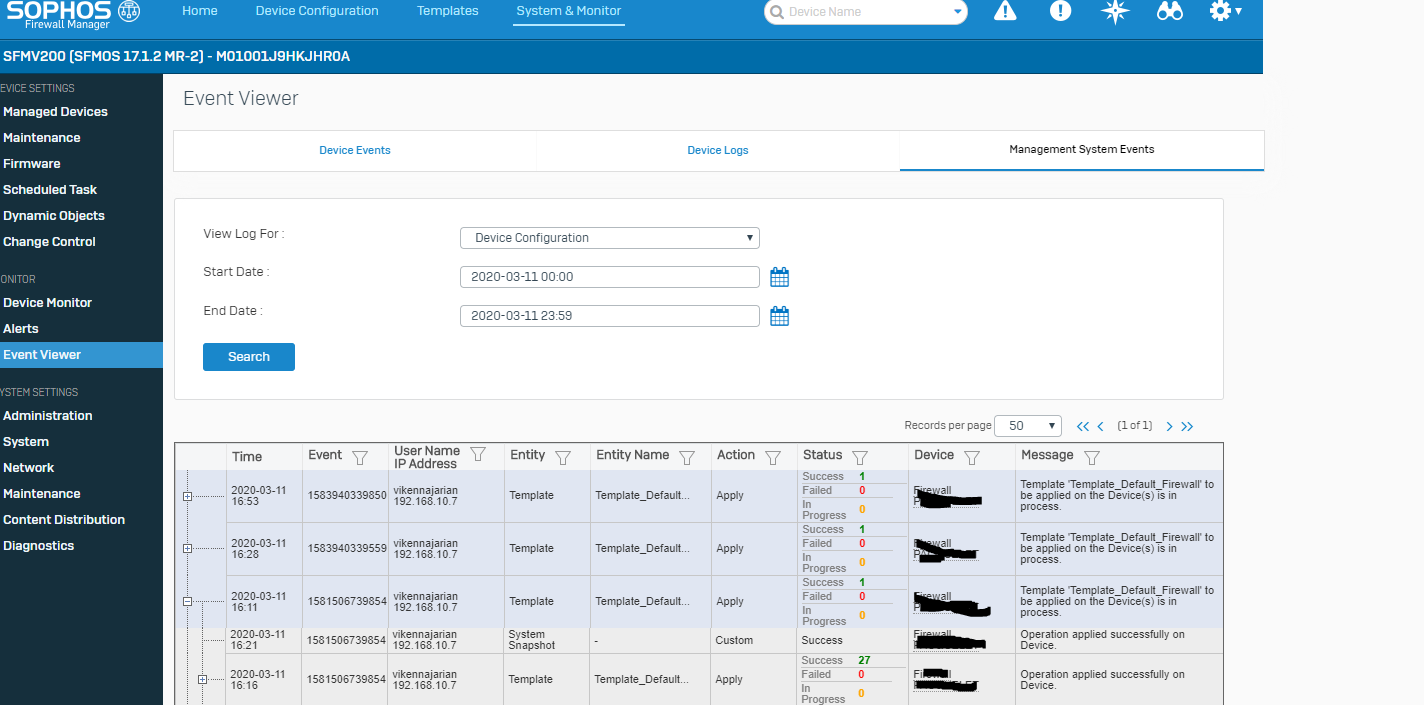Click the Search button
This screenshot has width=1424, height=705.
tap(249, 357)
